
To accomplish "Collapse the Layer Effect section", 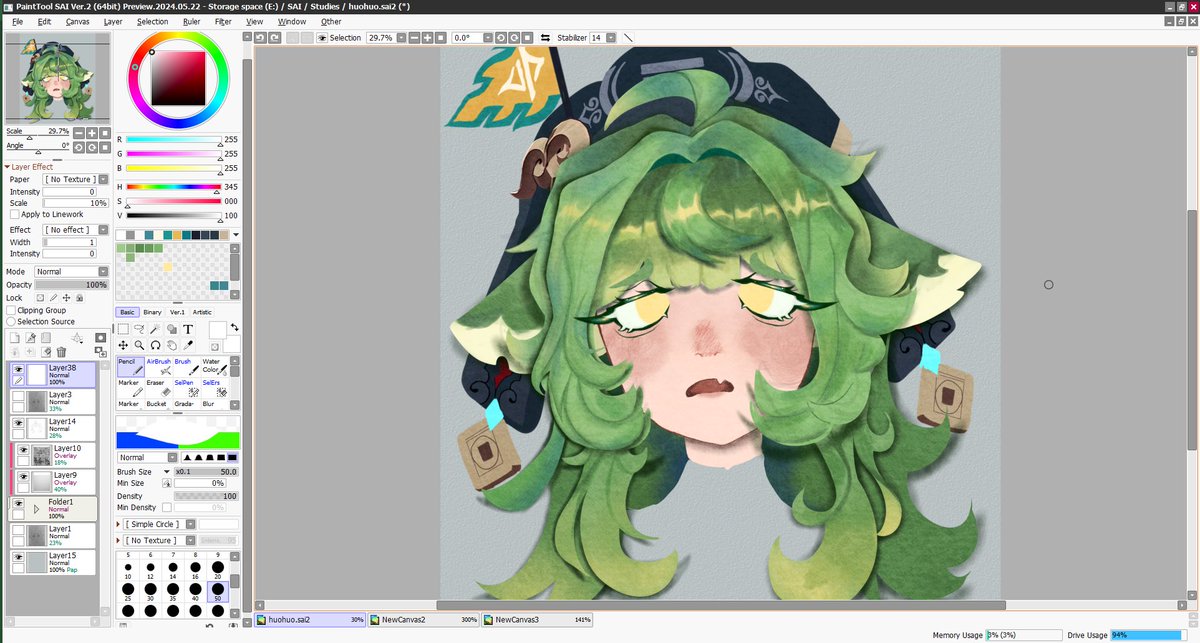I will pyautogui.click(x=8, y=167).
